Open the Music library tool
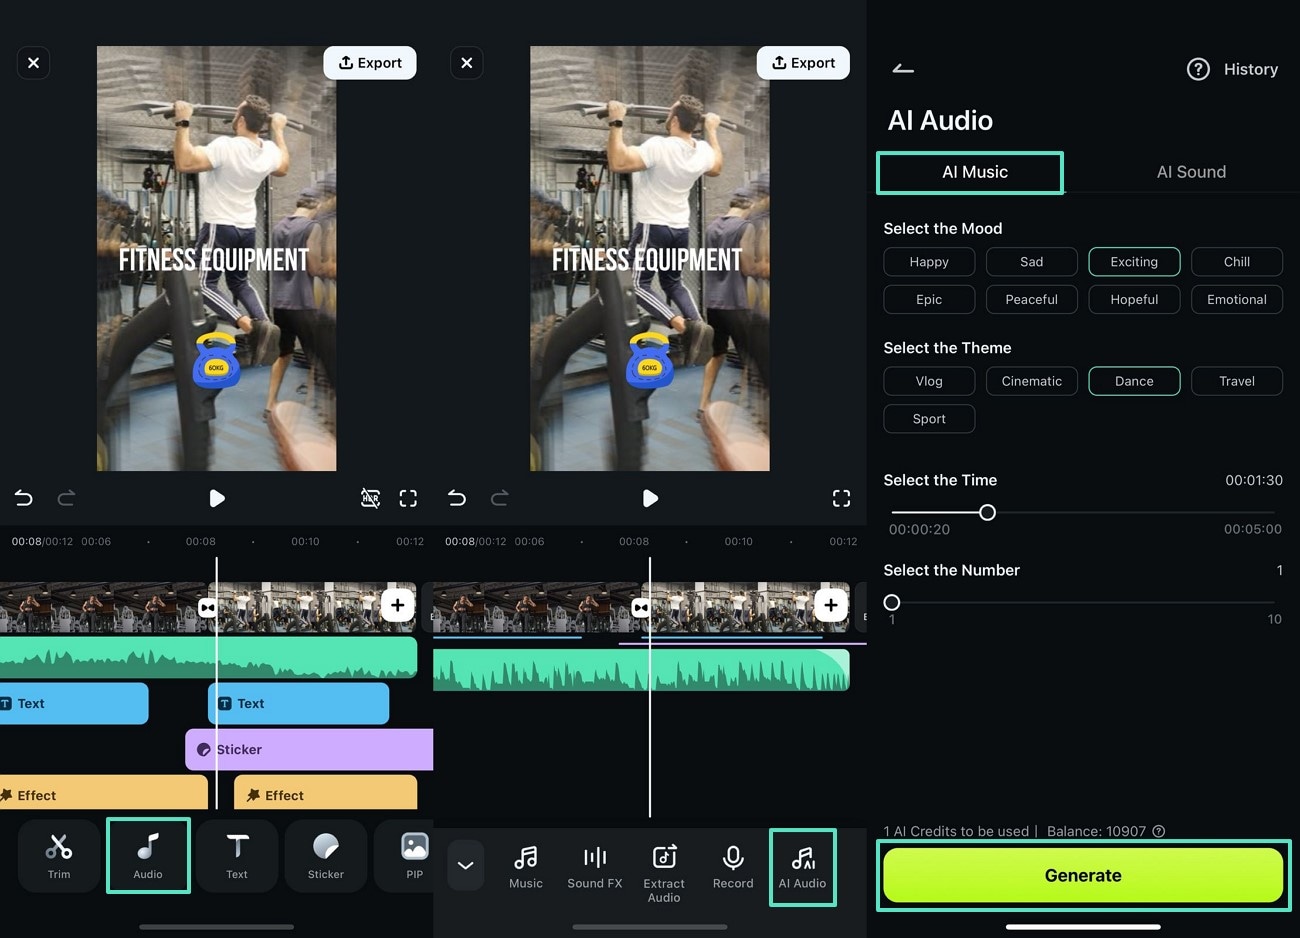This screenshot has height=938, width=1300. pyautogui.click(x=526, y=867)
